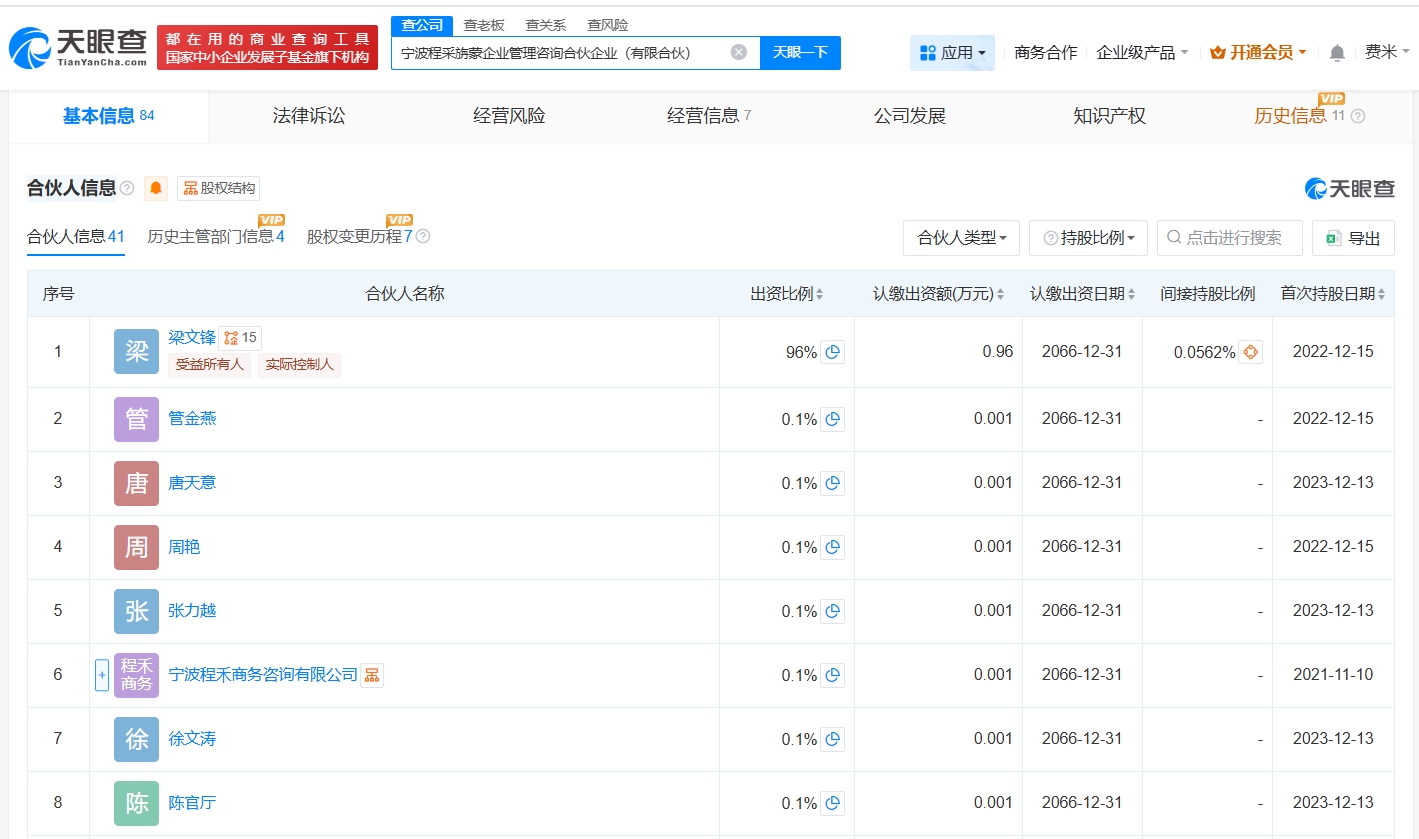Sort table by 出资比例 column header
This screenshot has height=839, width=1419.
point(786,294)
